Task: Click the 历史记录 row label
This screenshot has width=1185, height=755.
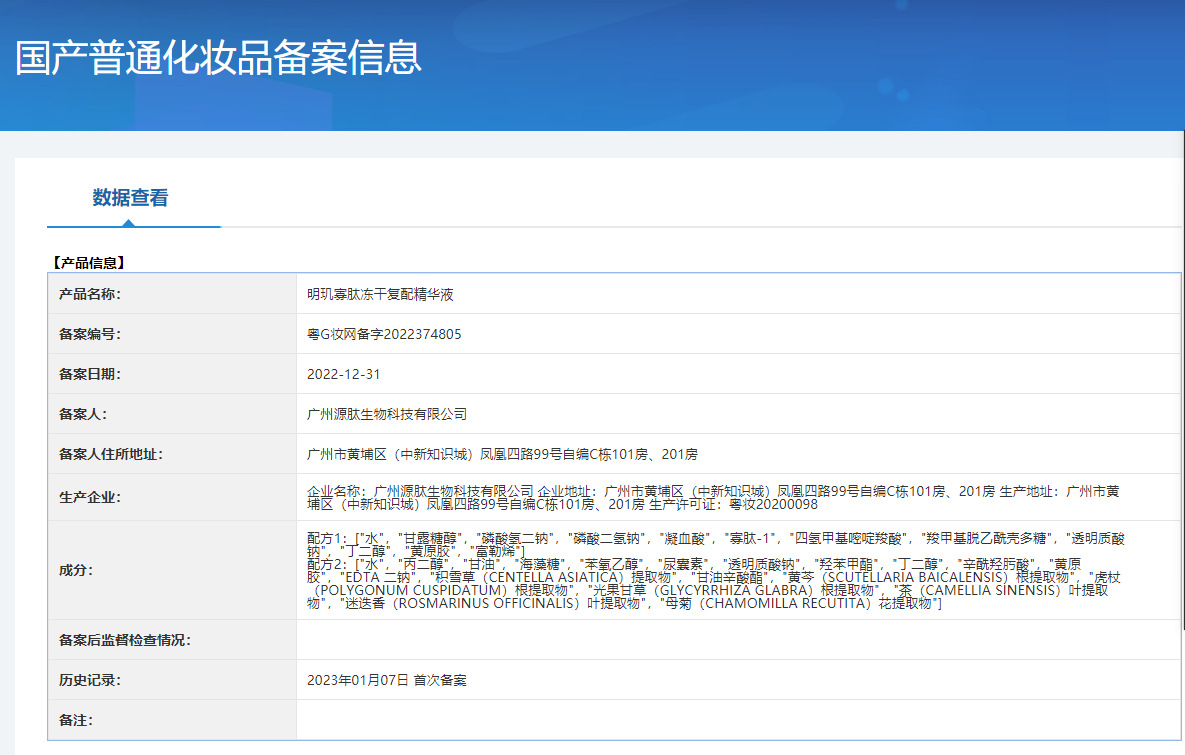Action: (90, 680)
